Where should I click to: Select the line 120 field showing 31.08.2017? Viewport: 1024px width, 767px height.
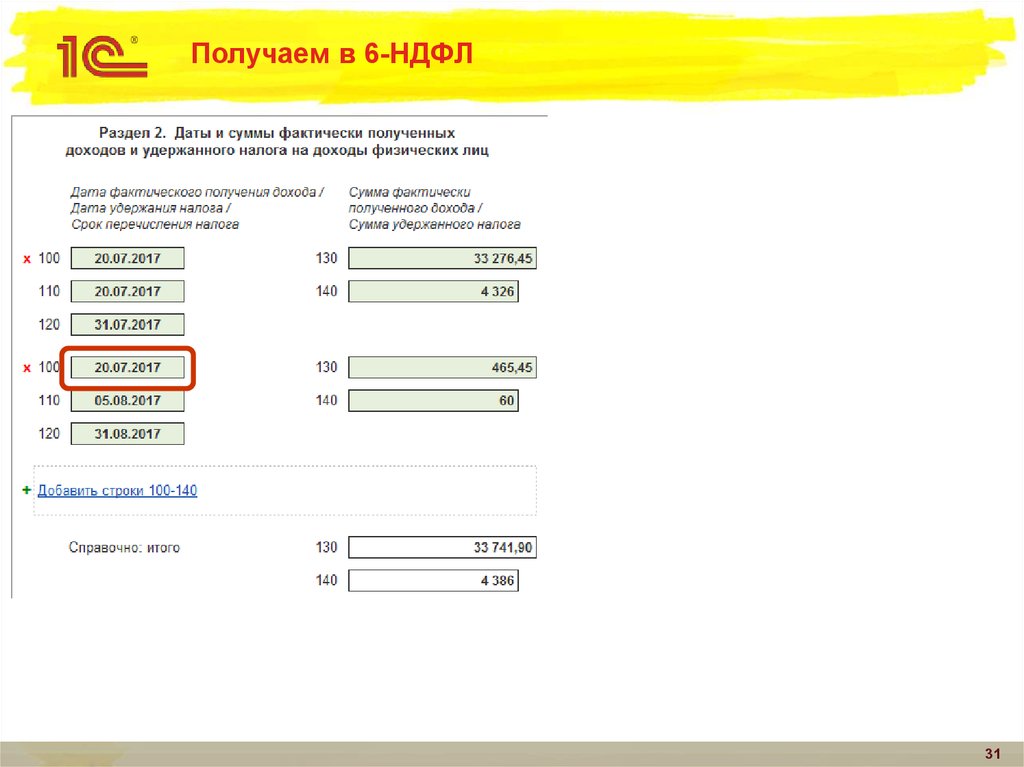coord(127,433)
